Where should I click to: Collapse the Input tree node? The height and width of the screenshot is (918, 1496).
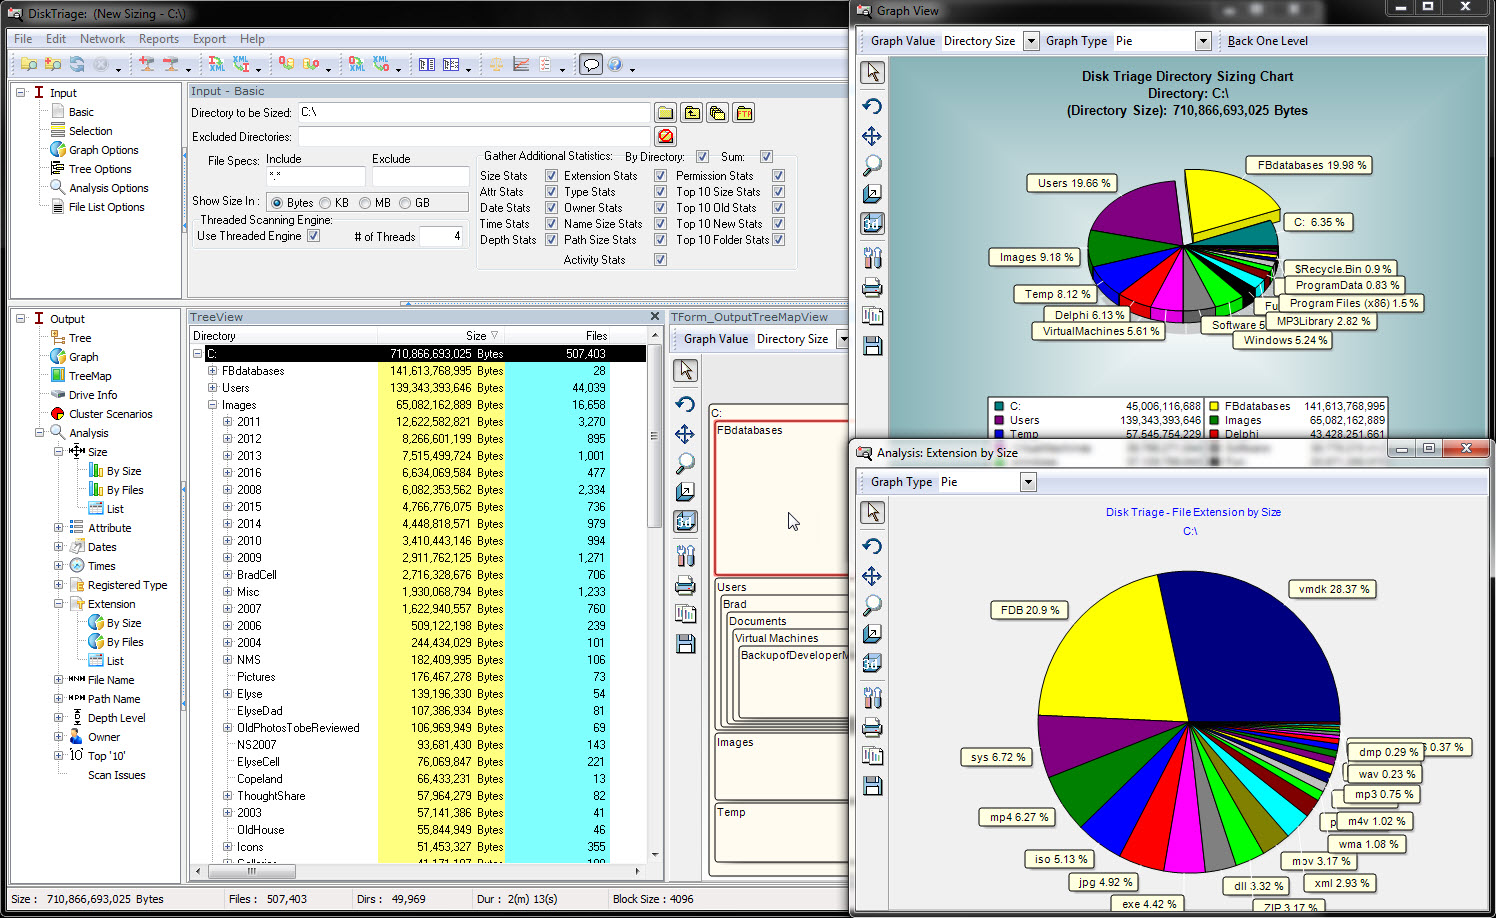(x=20, y=93)
